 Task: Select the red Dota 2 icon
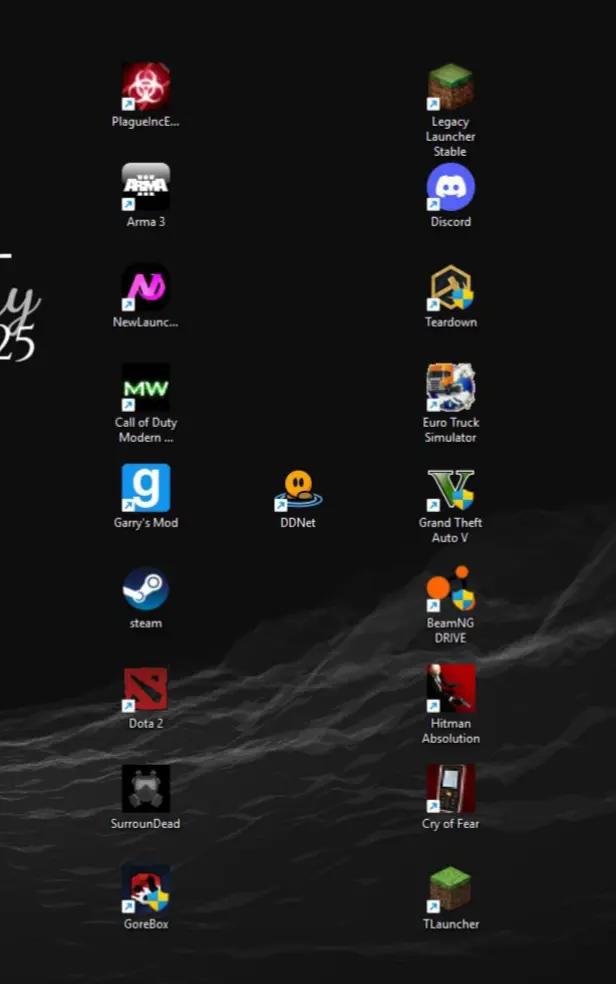pos(146,688)
